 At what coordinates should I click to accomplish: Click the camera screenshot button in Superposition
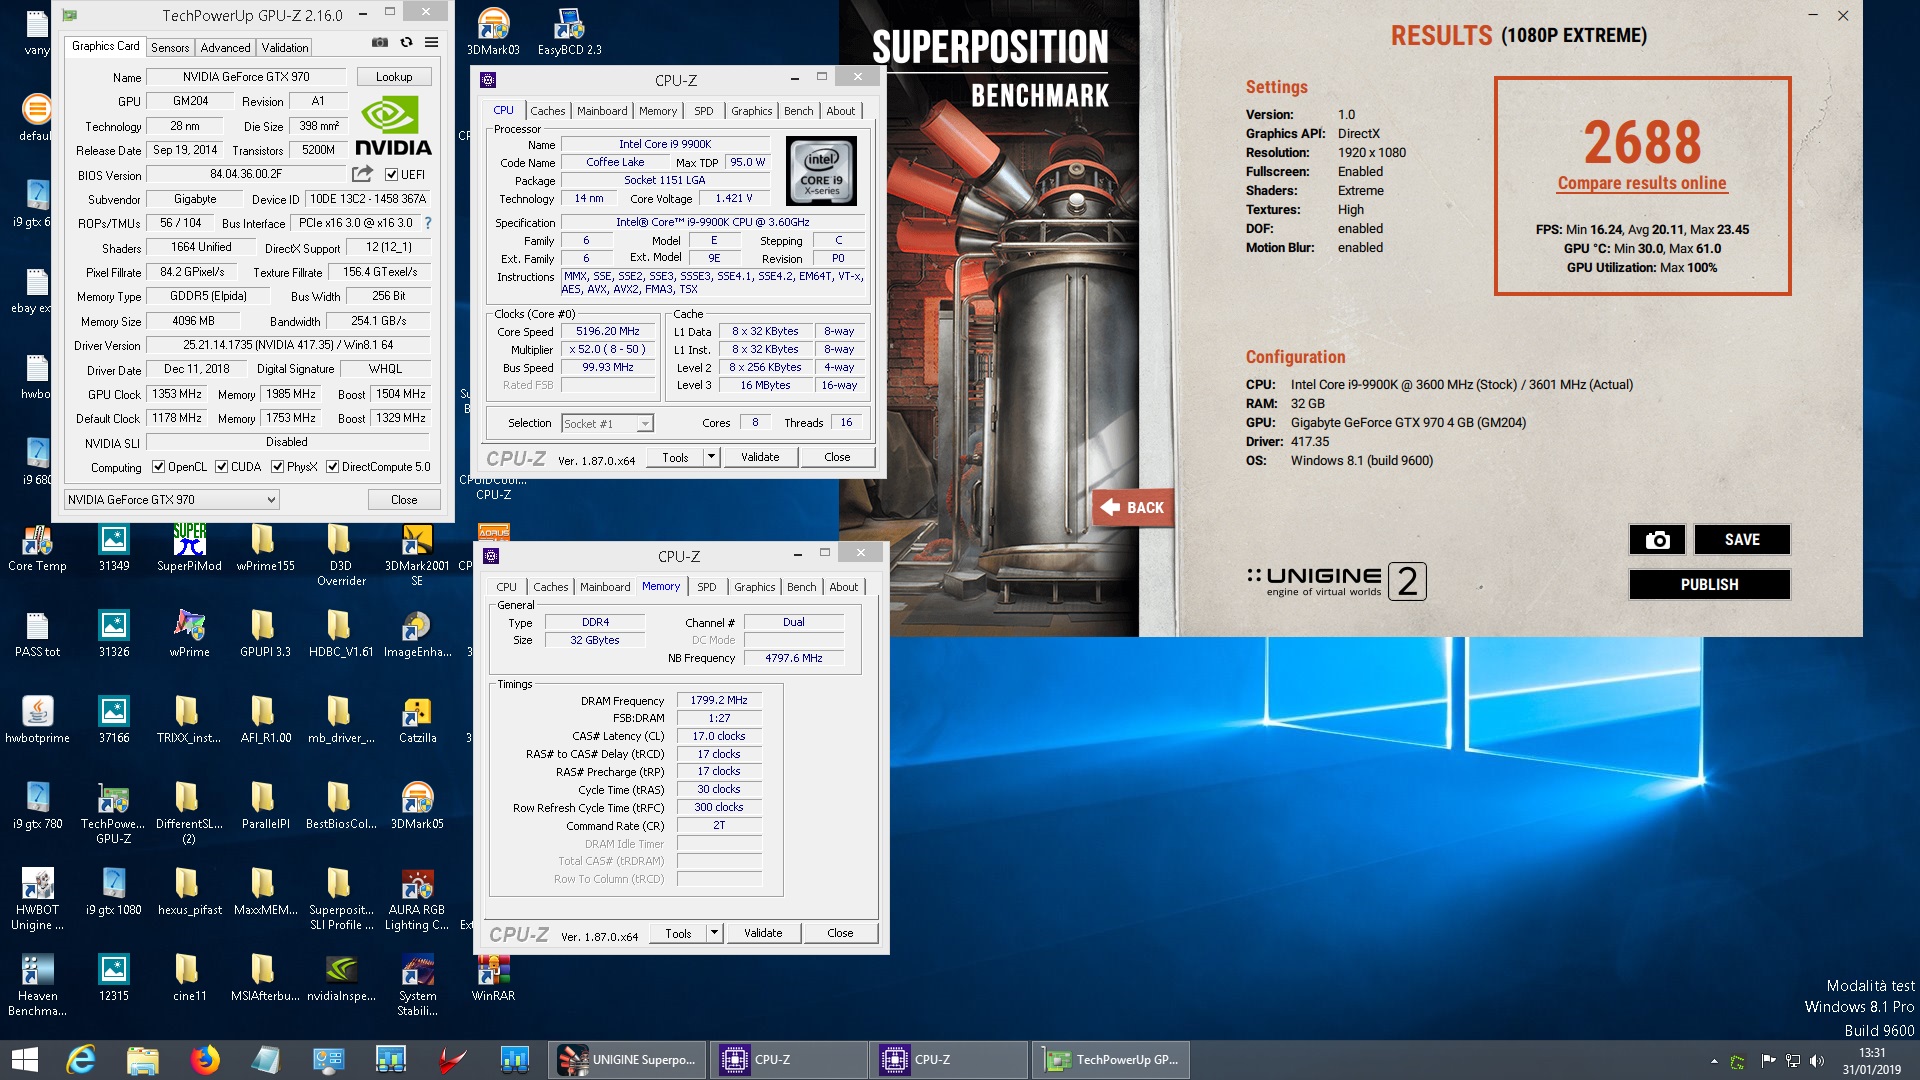(1657, 540)
